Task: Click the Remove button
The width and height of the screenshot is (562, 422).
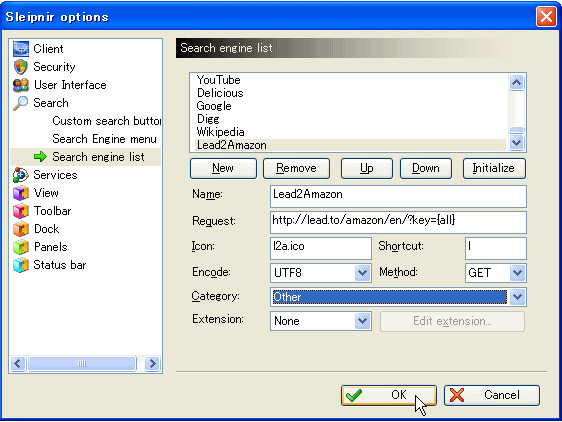Action: tap(296, 168)
